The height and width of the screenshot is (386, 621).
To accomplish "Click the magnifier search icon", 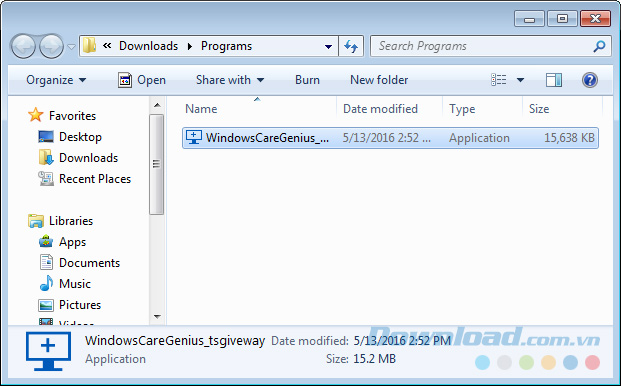I will point(600,46).
